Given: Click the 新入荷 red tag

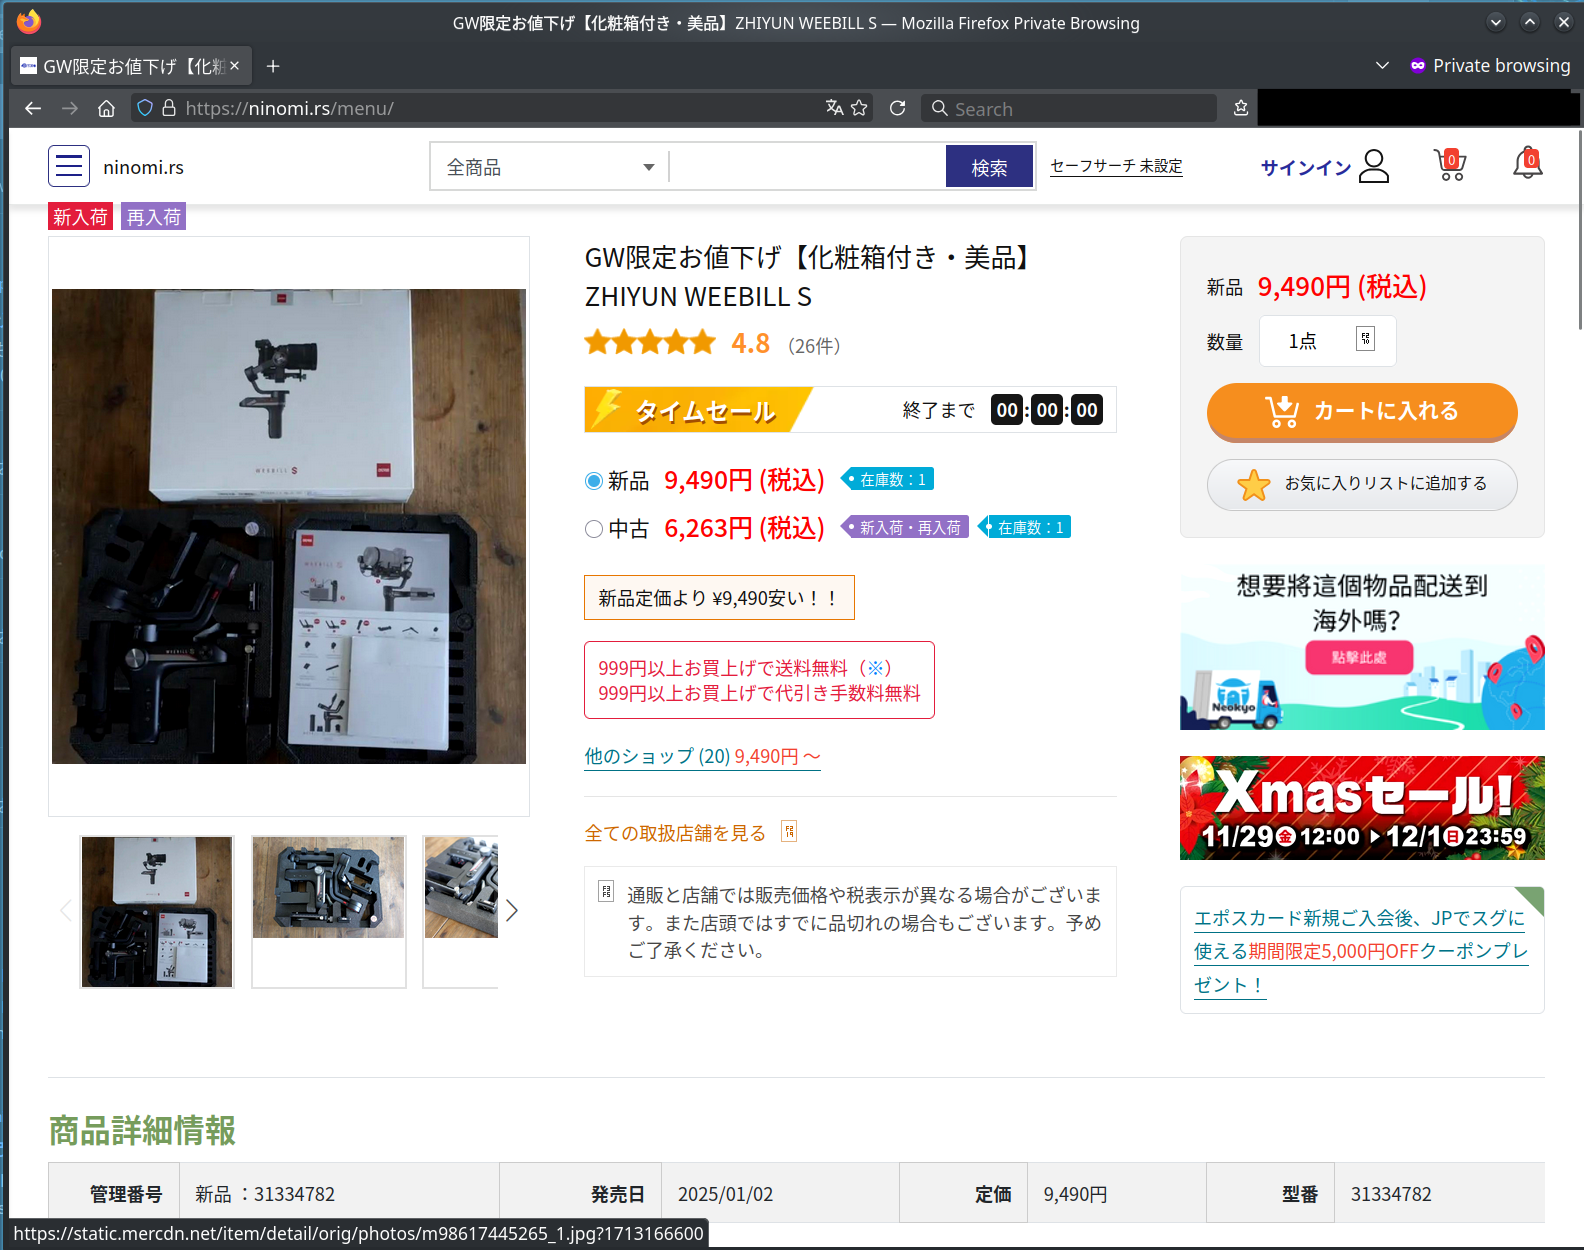Looking at the screenshot, I should (x=80, y=216).
